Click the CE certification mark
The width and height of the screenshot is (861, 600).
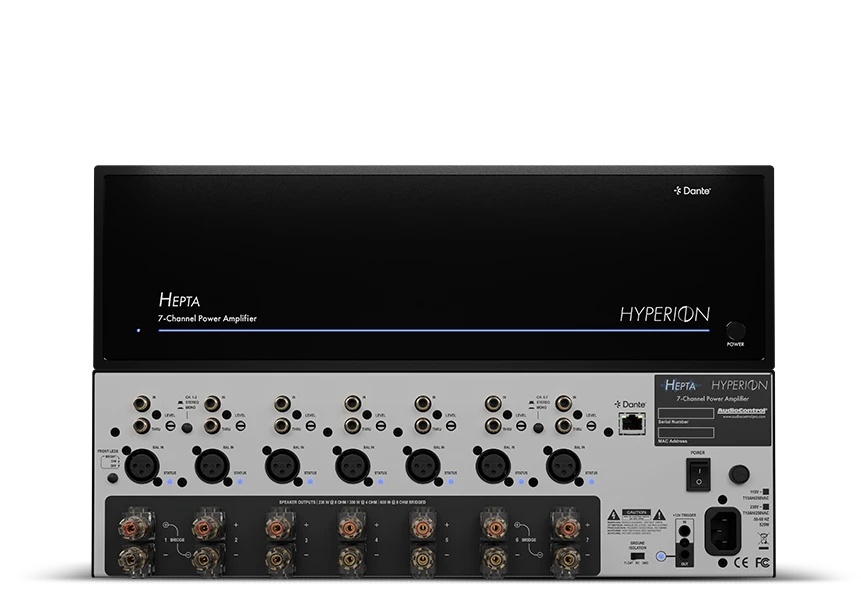pos(741,562)
